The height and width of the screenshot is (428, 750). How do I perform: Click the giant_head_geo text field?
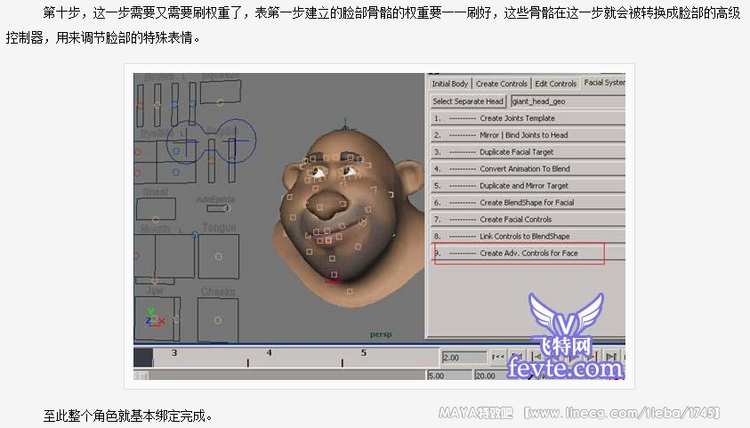[567, 101]
